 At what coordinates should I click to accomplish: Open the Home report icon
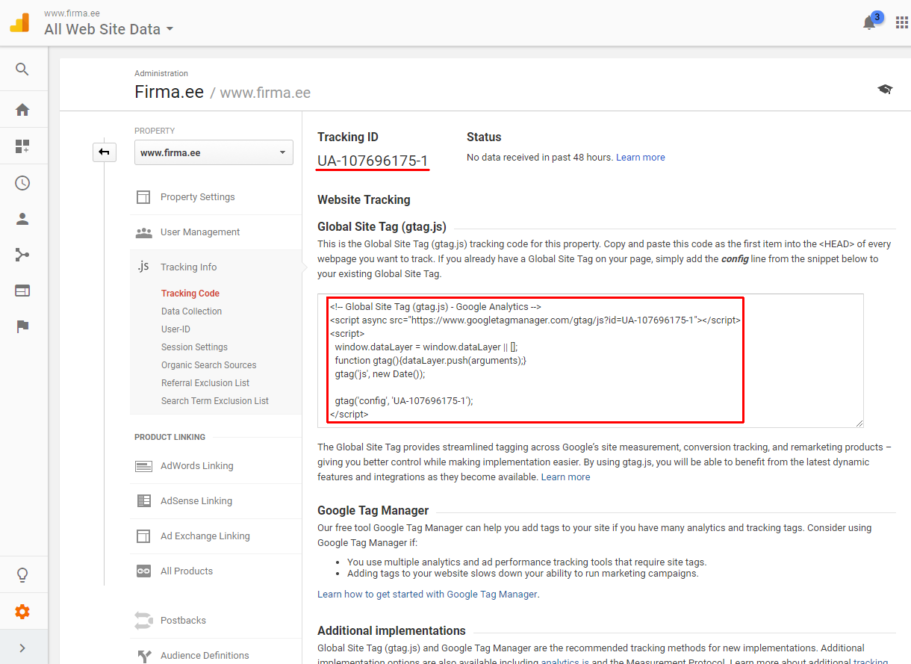(24, 110)
